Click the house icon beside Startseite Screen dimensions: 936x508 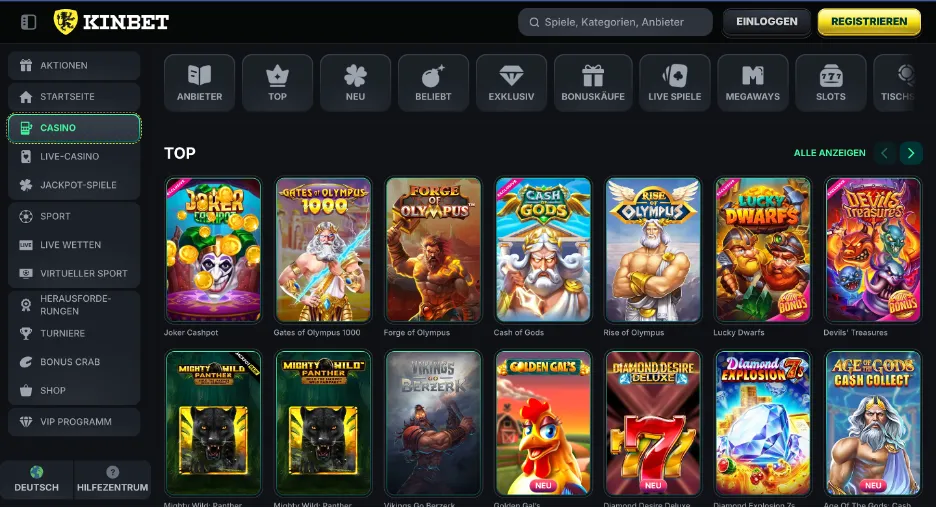coord(26,97)
